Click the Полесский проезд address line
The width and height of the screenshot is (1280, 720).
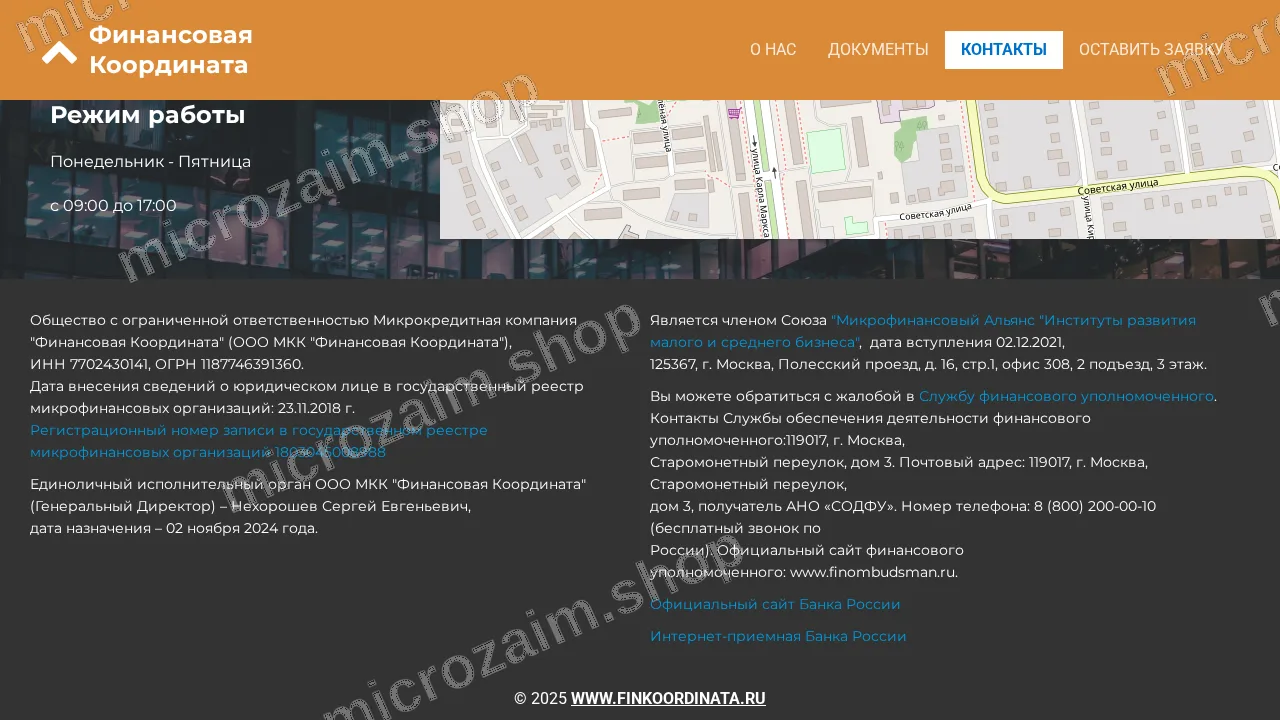(928, 364)
